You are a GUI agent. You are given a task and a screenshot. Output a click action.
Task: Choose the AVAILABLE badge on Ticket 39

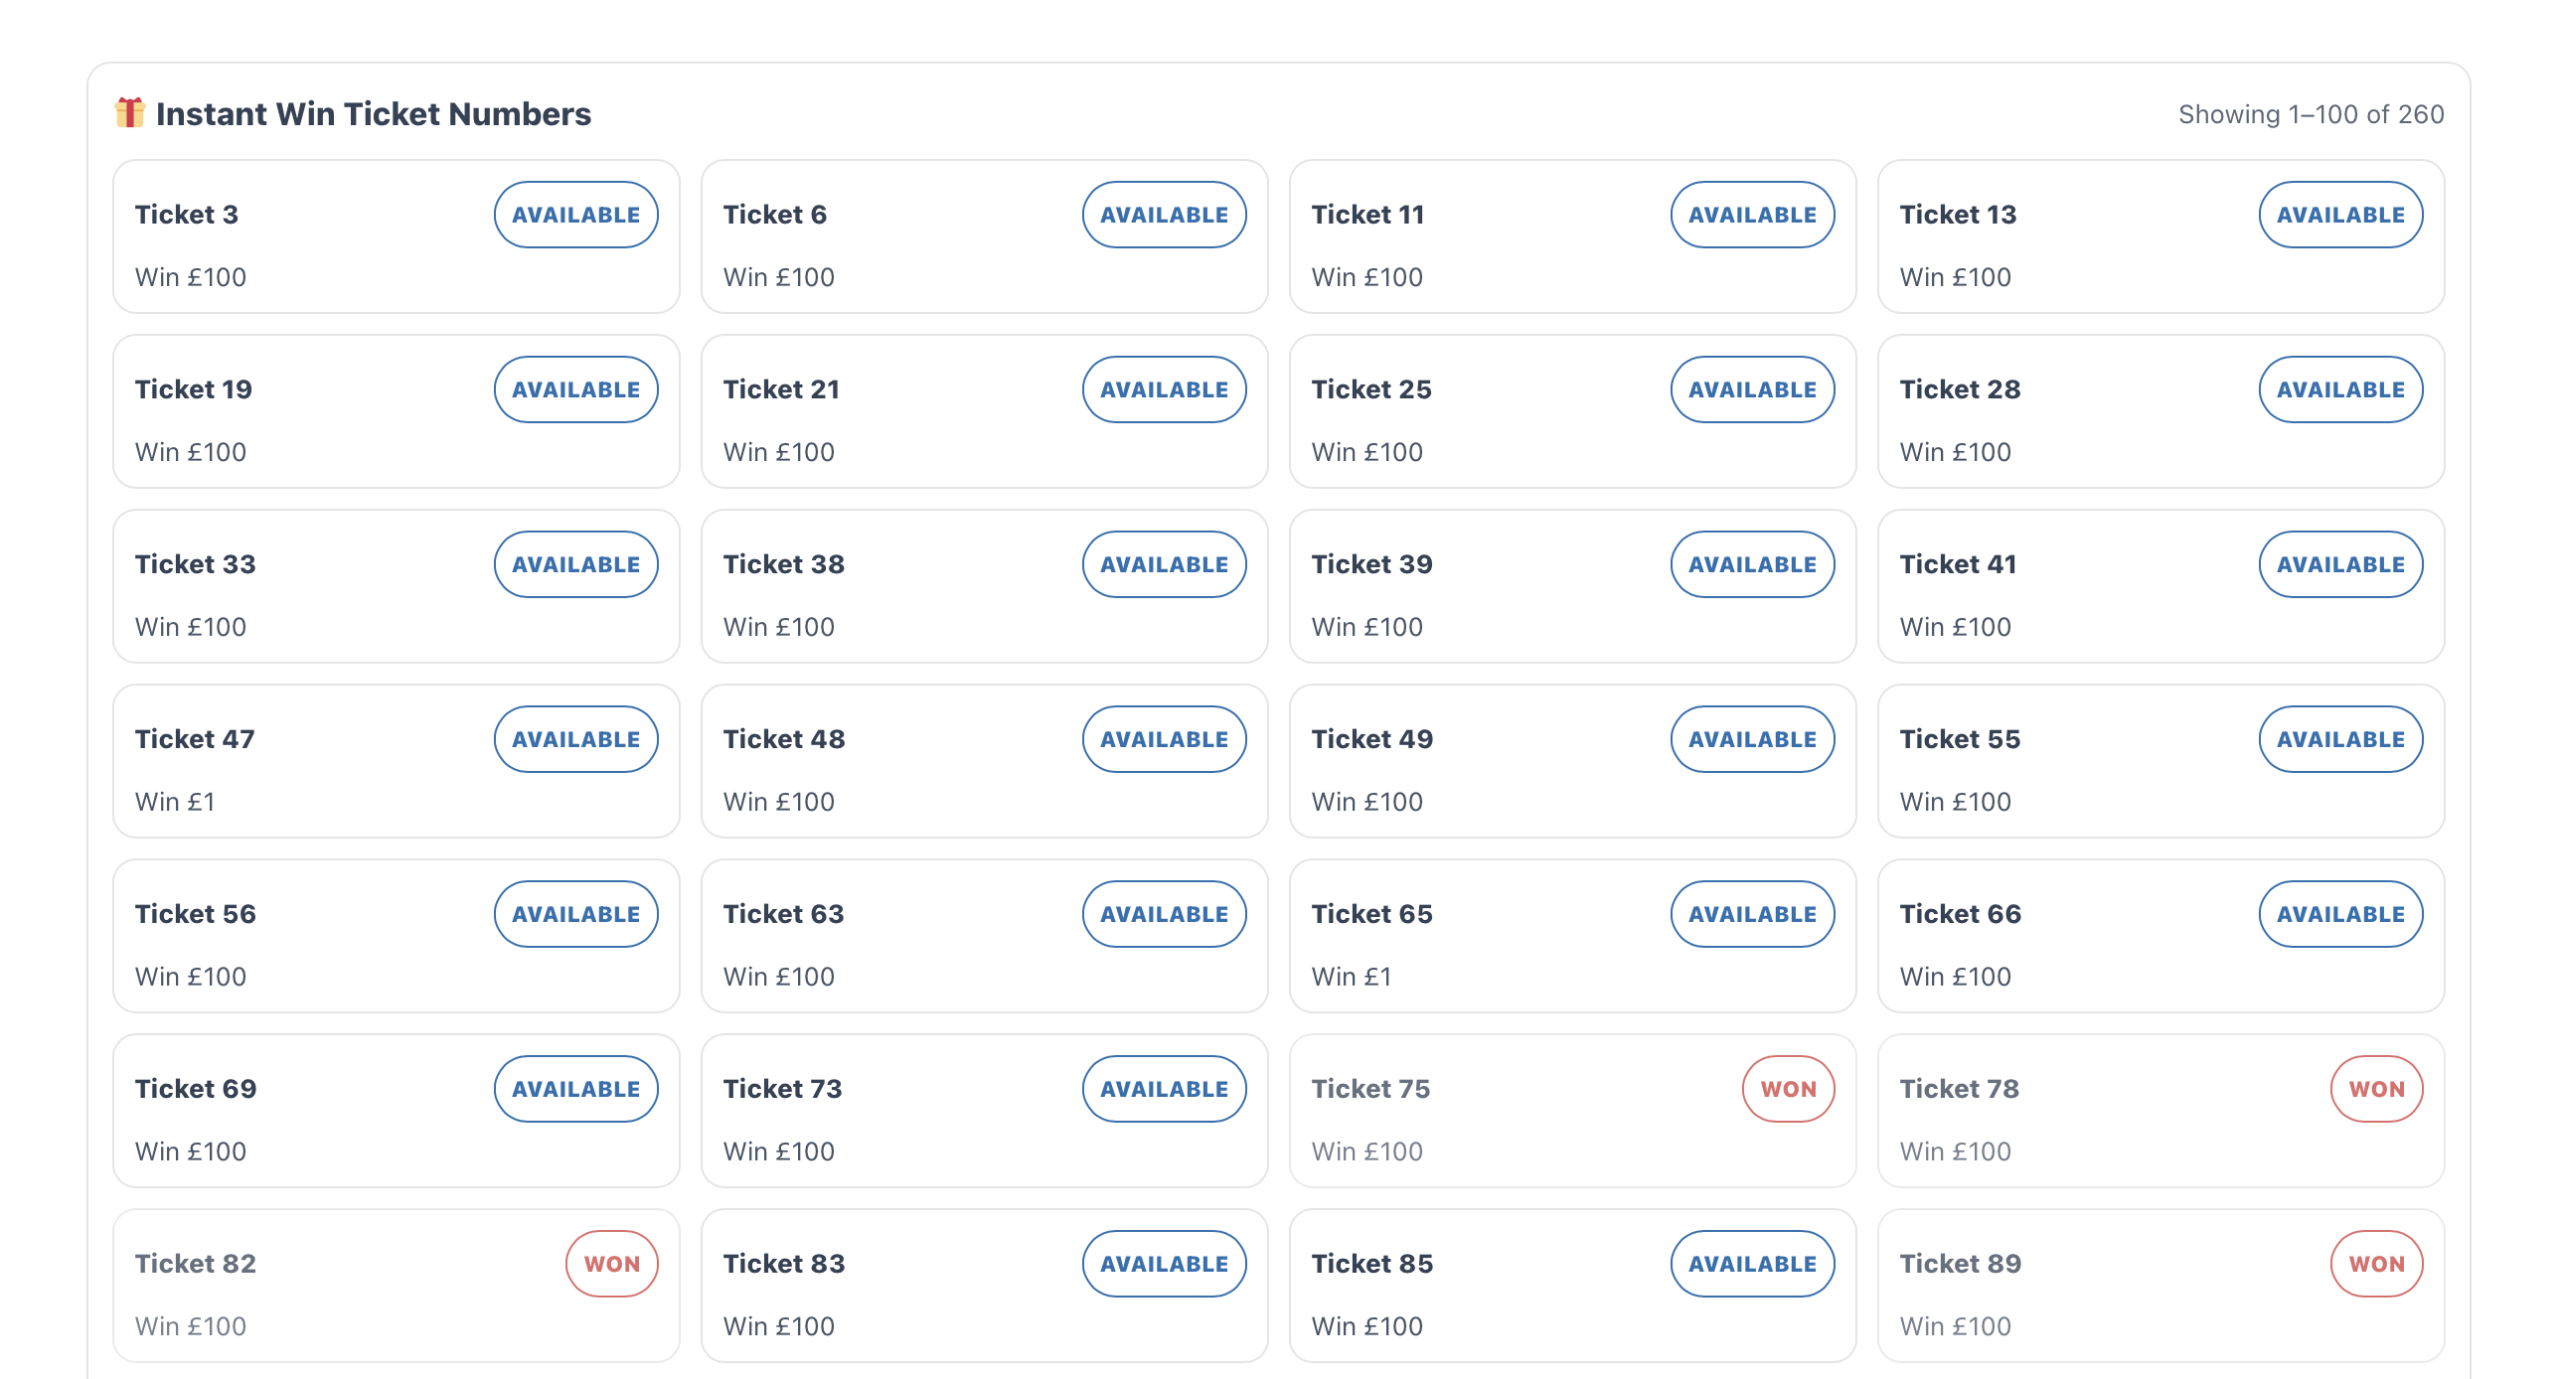point(1752,564)
